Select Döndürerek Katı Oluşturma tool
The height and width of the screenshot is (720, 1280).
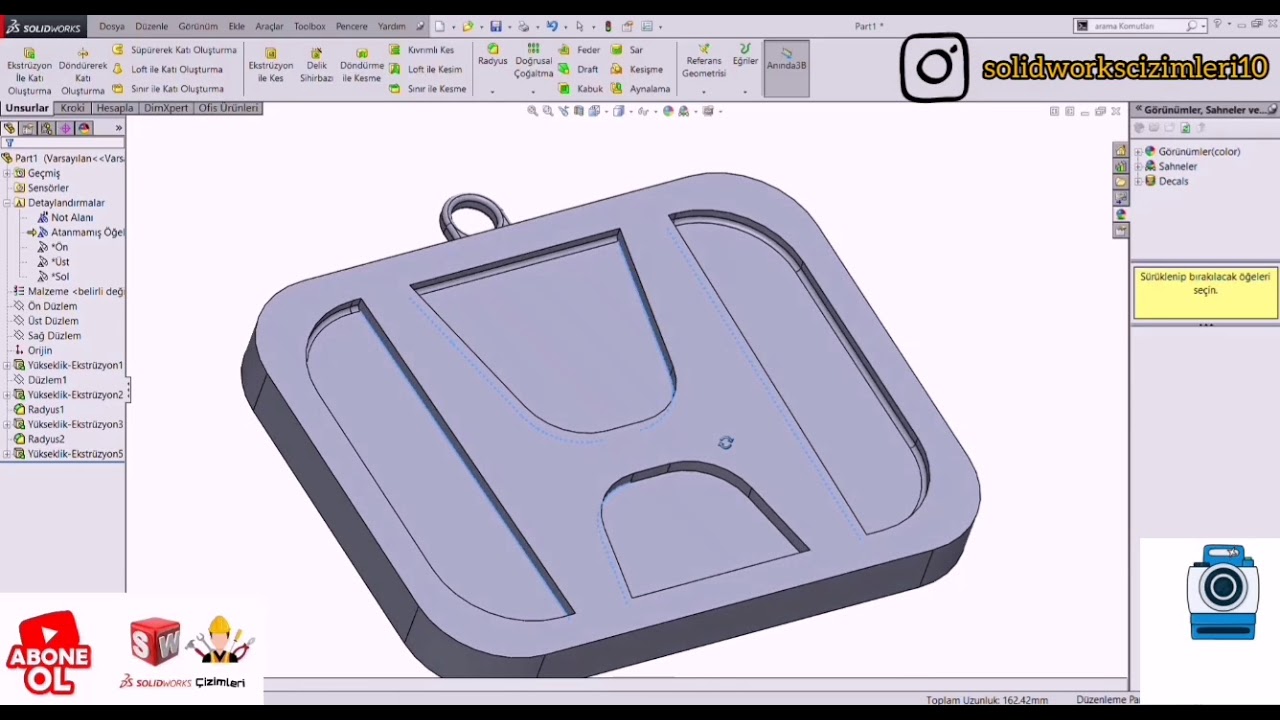(83, 70)
